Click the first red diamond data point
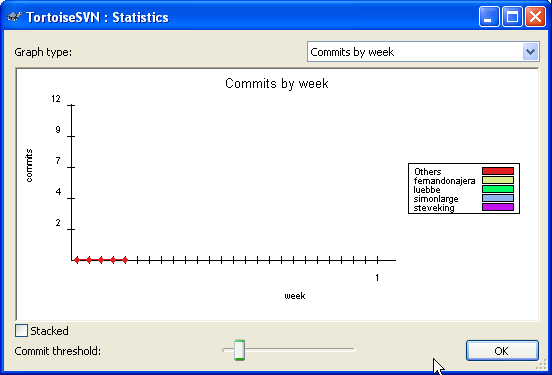The image size is (552, 375). 77,260
